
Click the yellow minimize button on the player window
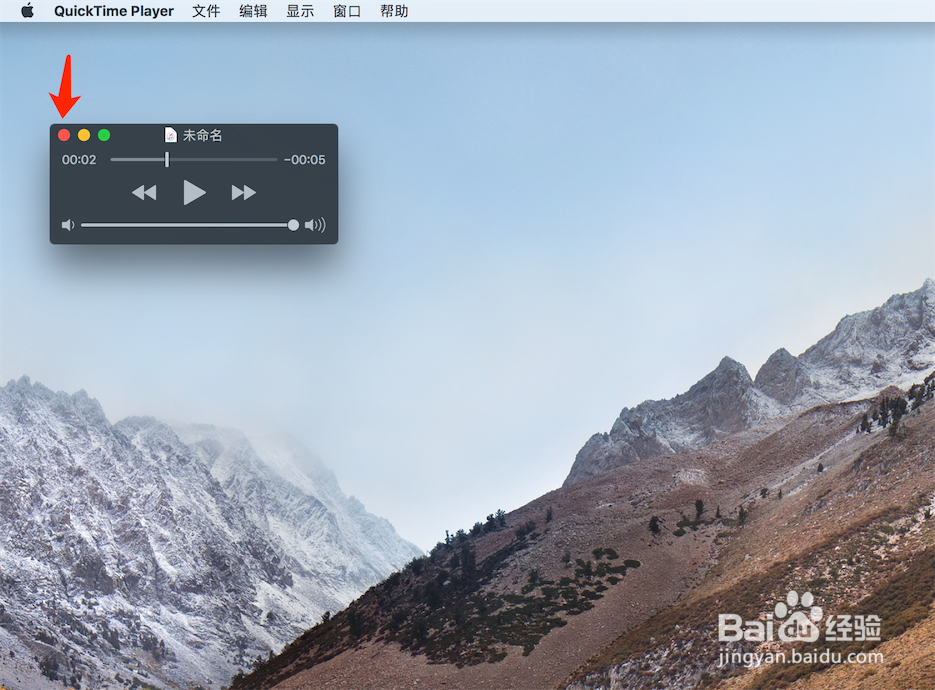83,134
